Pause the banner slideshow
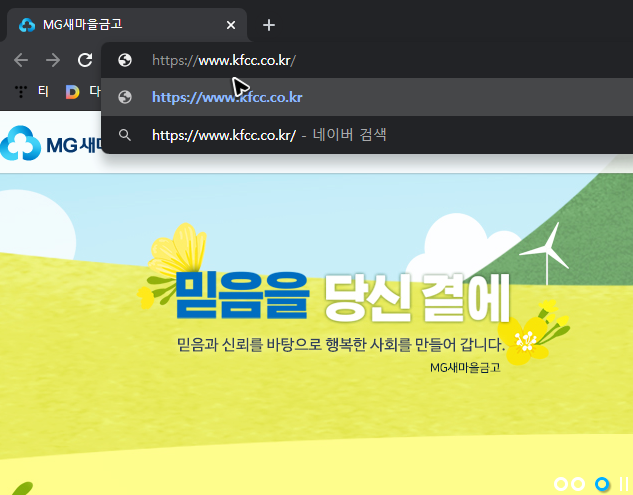This screenshot has width=633, height=495. pyautogui.click(x=624, y=484)
